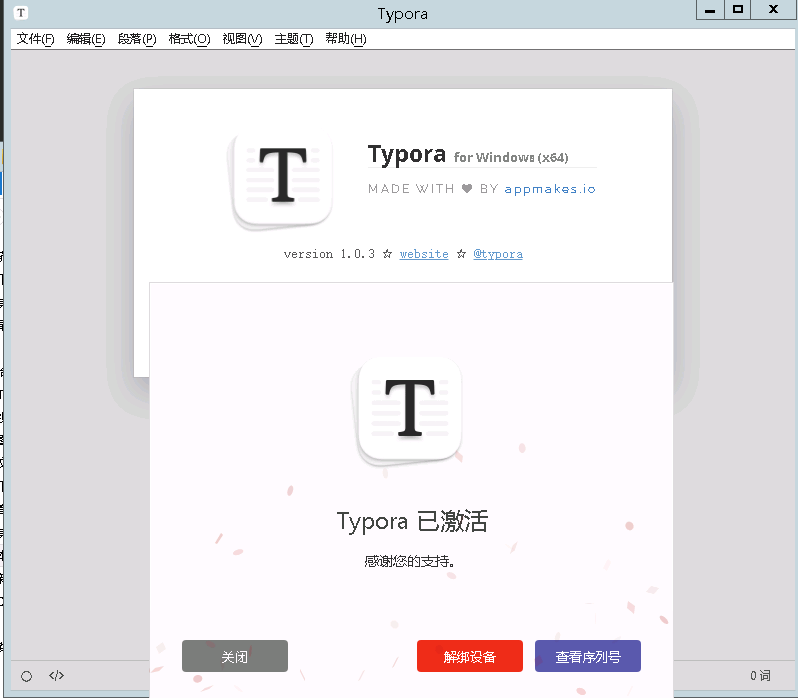The image size is (798, 698).
Task: Maximize the Typora window
Action: [737, 10]
